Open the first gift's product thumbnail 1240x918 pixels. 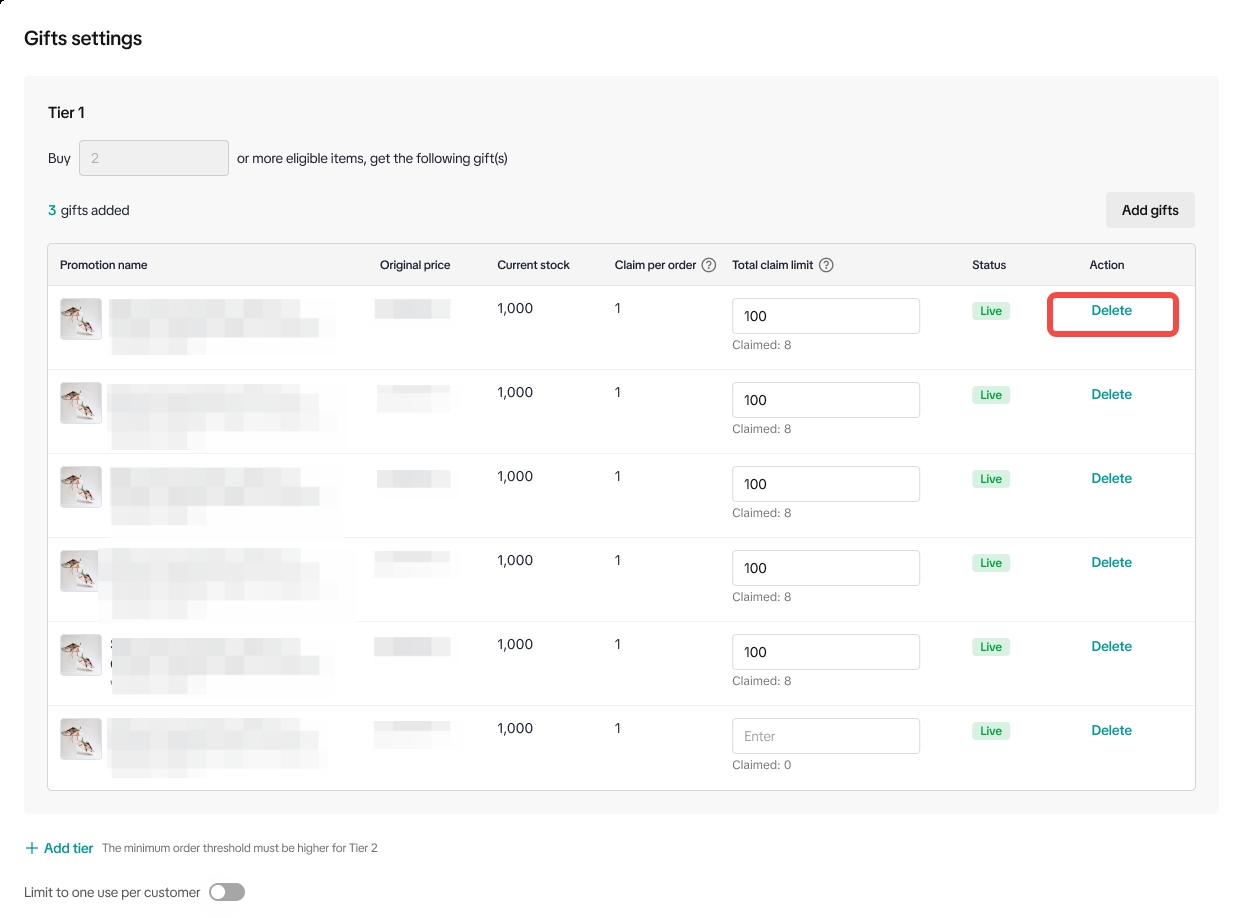(81, 319)
